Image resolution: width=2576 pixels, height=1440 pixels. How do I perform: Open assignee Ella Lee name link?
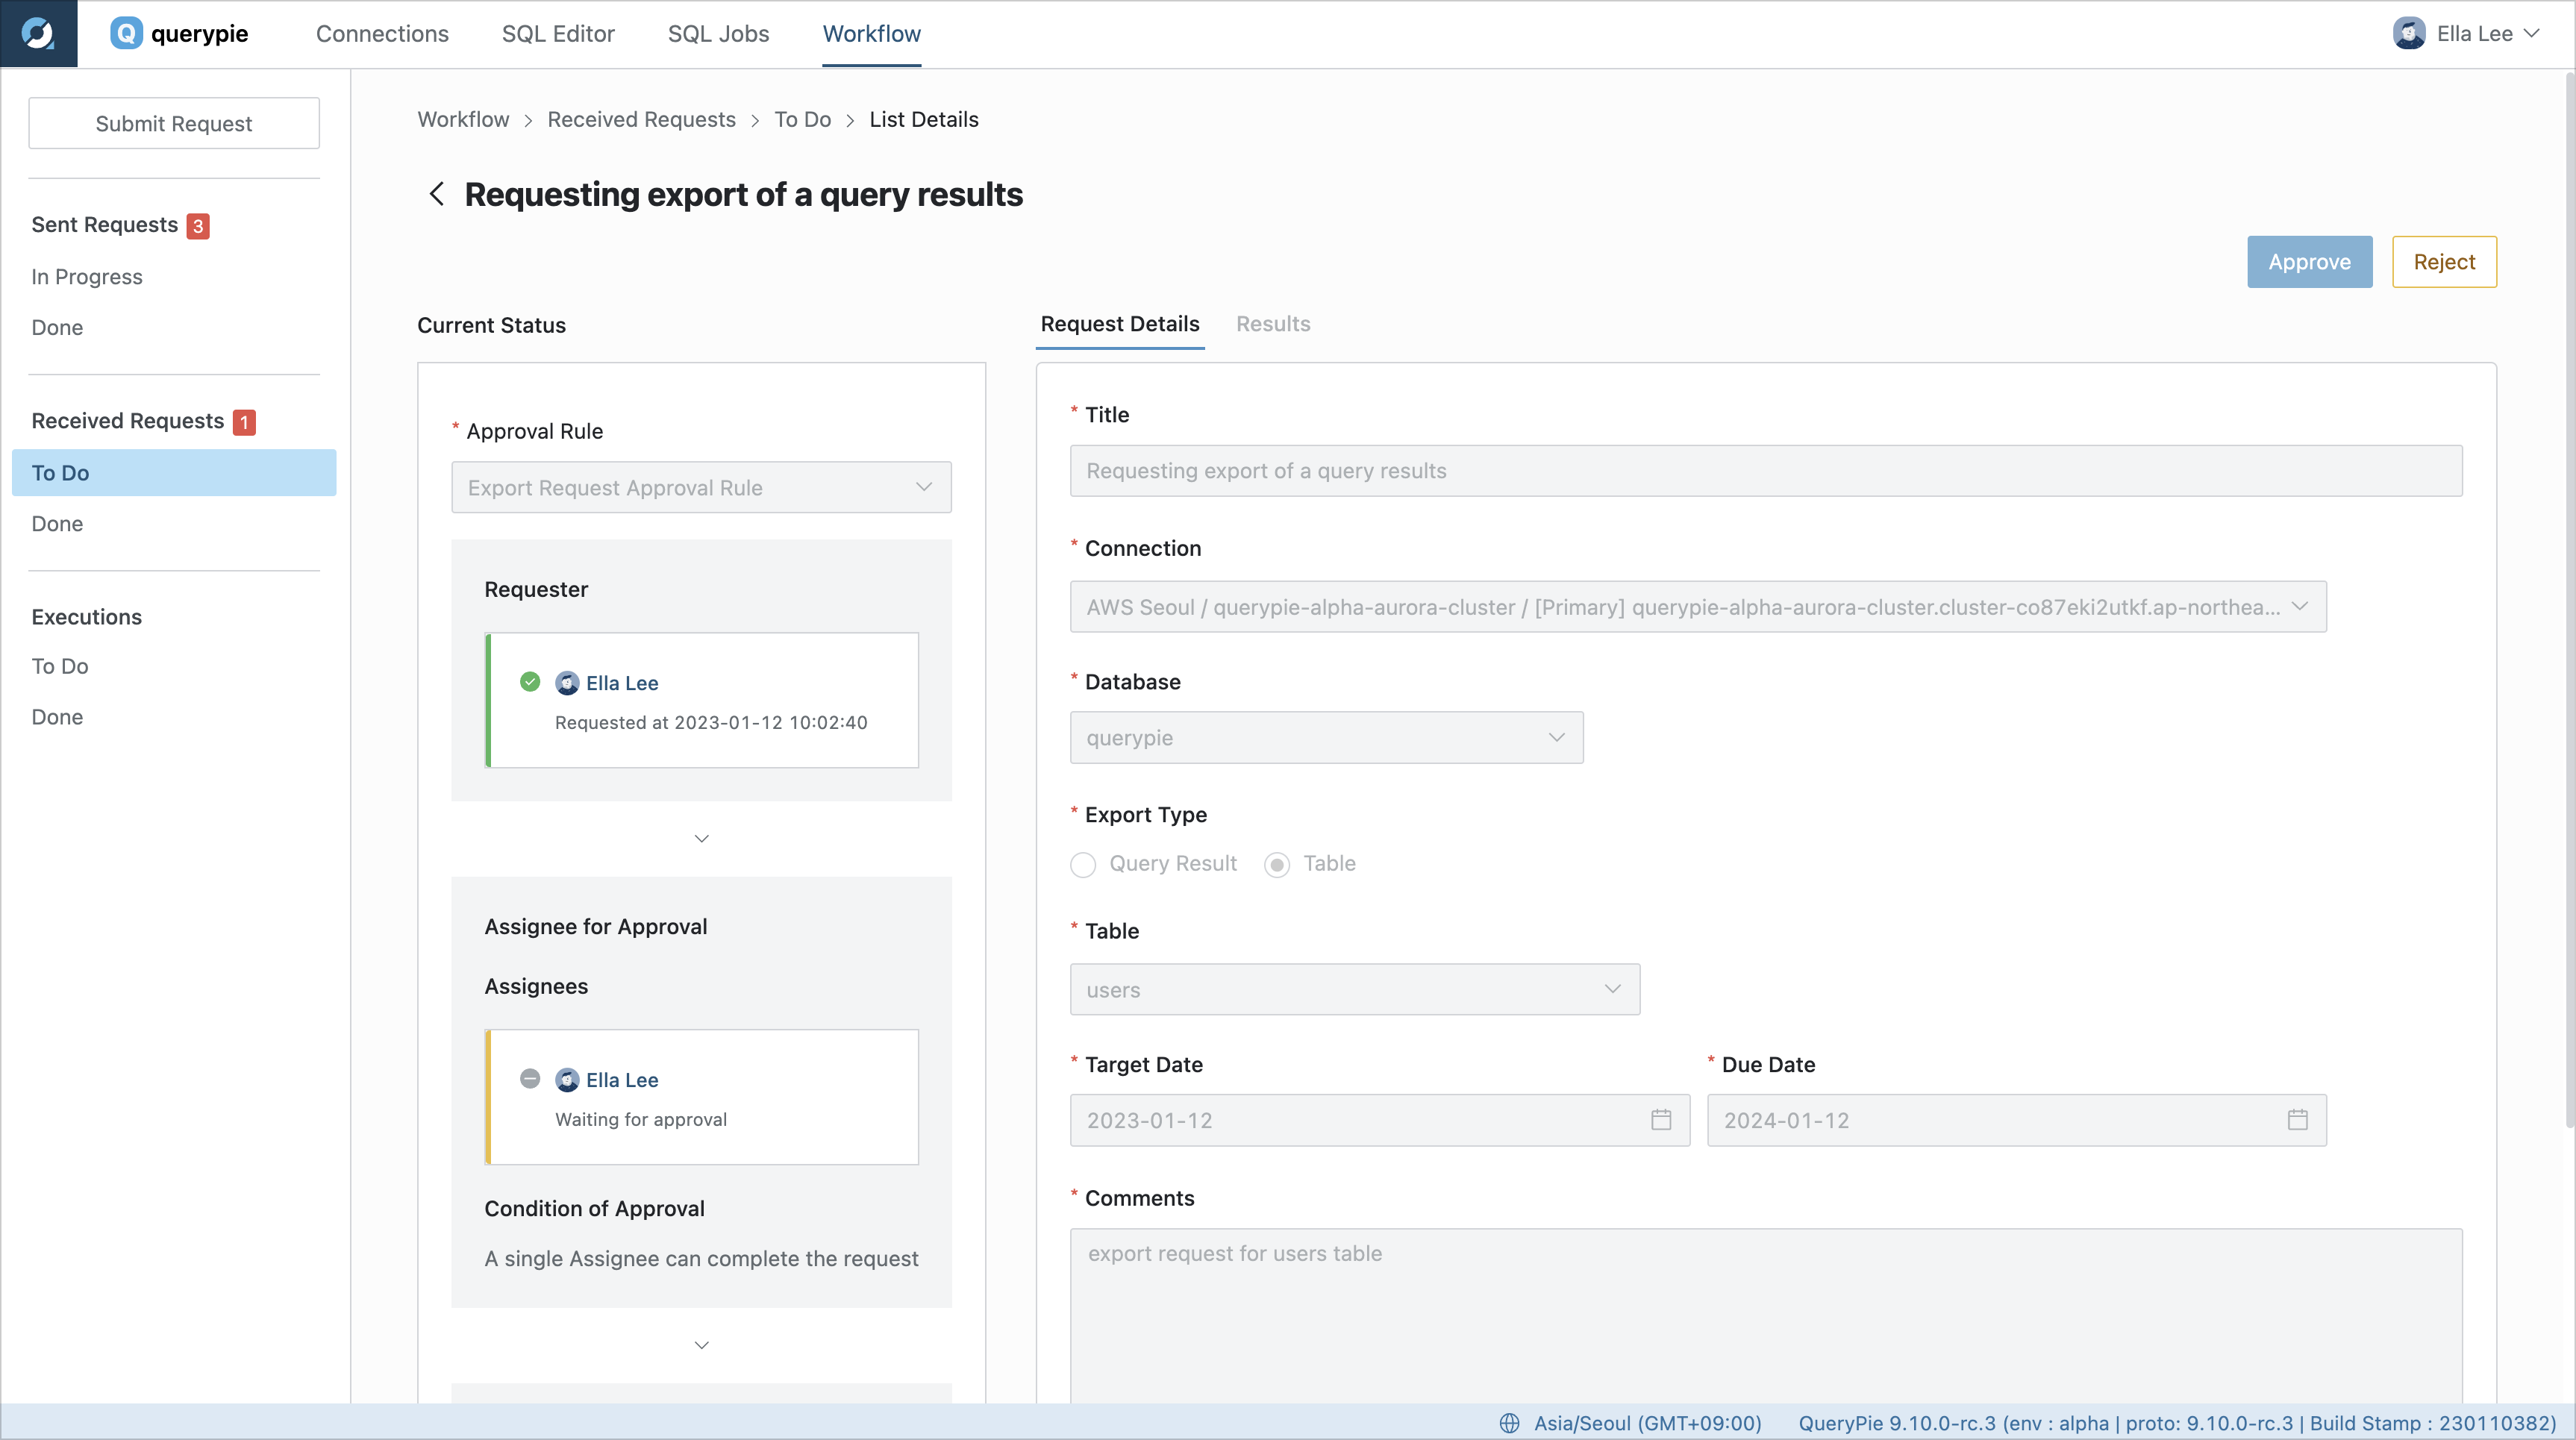tap(622, 1080)
